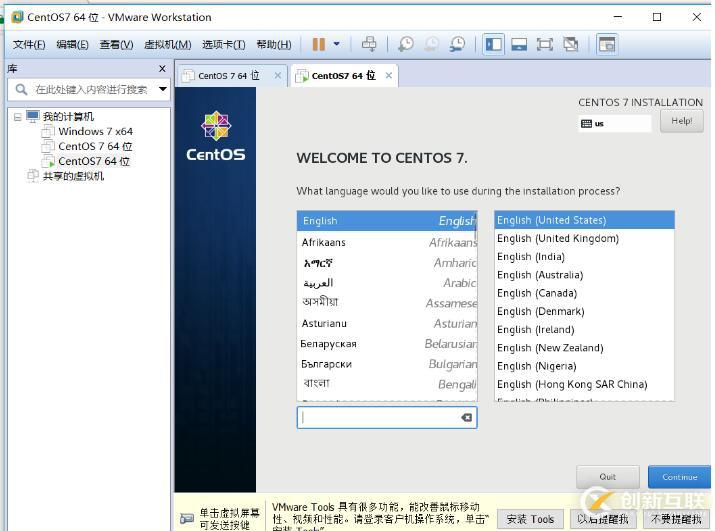Select Assamese in the language list
The width and height of the screenshot is (715, 531).
(x=387, y=303)
